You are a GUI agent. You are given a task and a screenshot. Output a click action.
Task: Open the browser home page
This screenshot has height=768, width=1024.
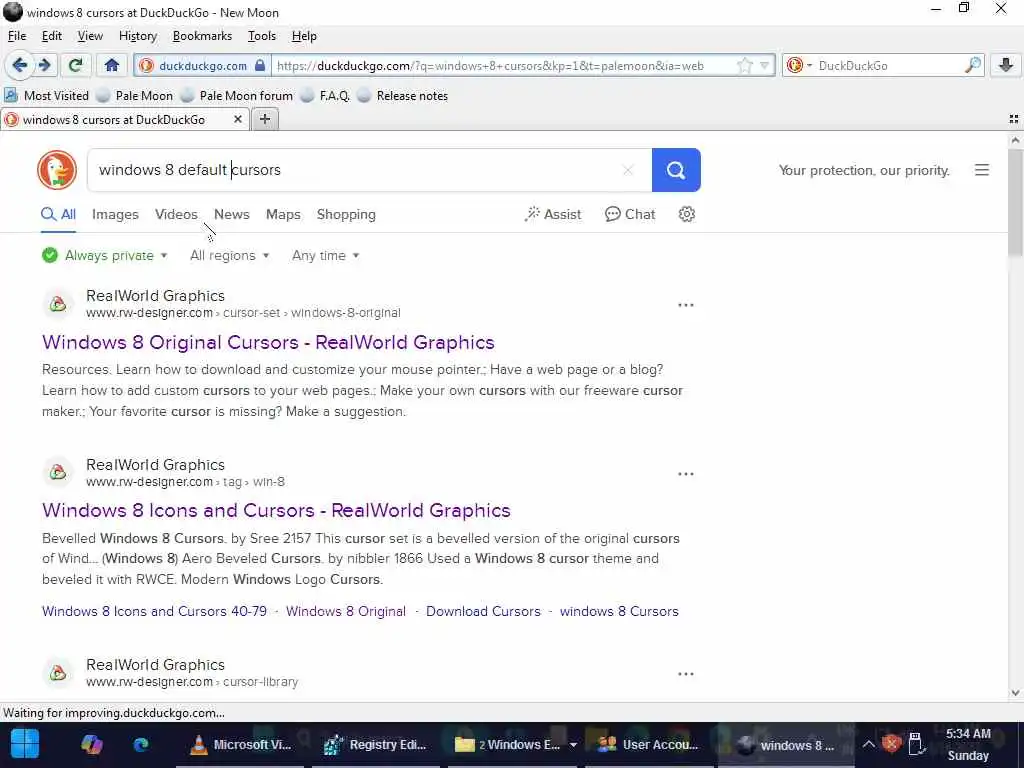point(112,65)
